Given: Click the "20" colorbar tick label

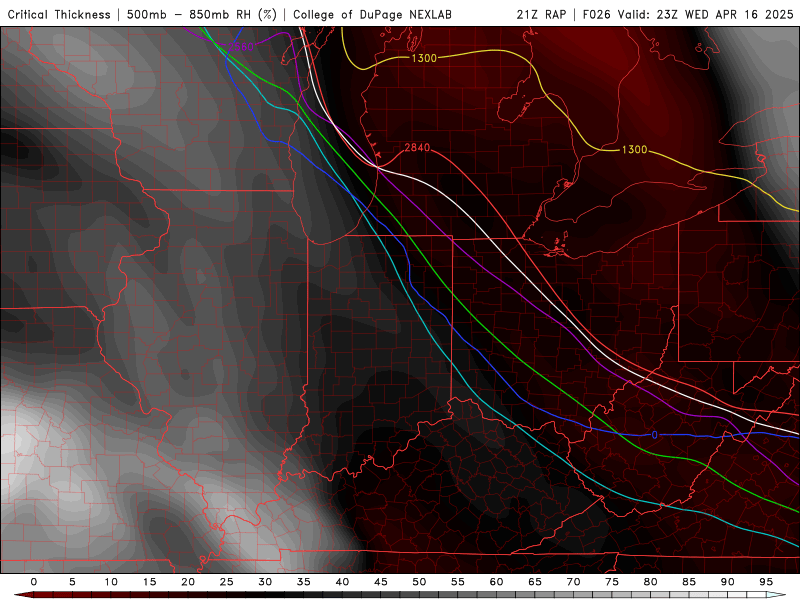Looking at the screenshot, I should [x=188, y=582].
